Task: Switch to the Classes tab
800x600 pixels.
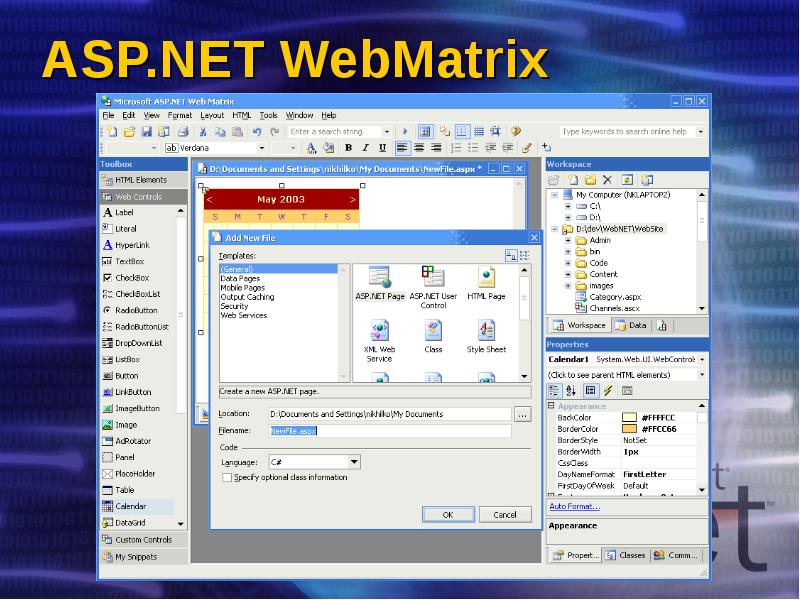Action: [x=626, y=555]
